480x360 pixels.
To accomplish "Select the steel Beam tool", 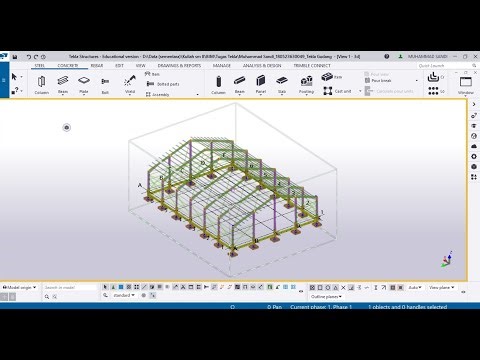I will 63,85.
